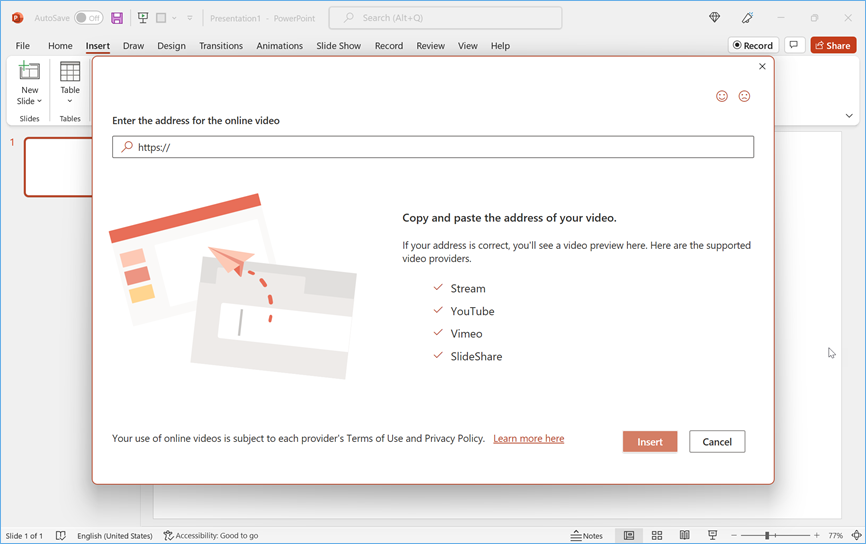Select Normal view button in status bar
866x544 pixels.
(629, 536)
